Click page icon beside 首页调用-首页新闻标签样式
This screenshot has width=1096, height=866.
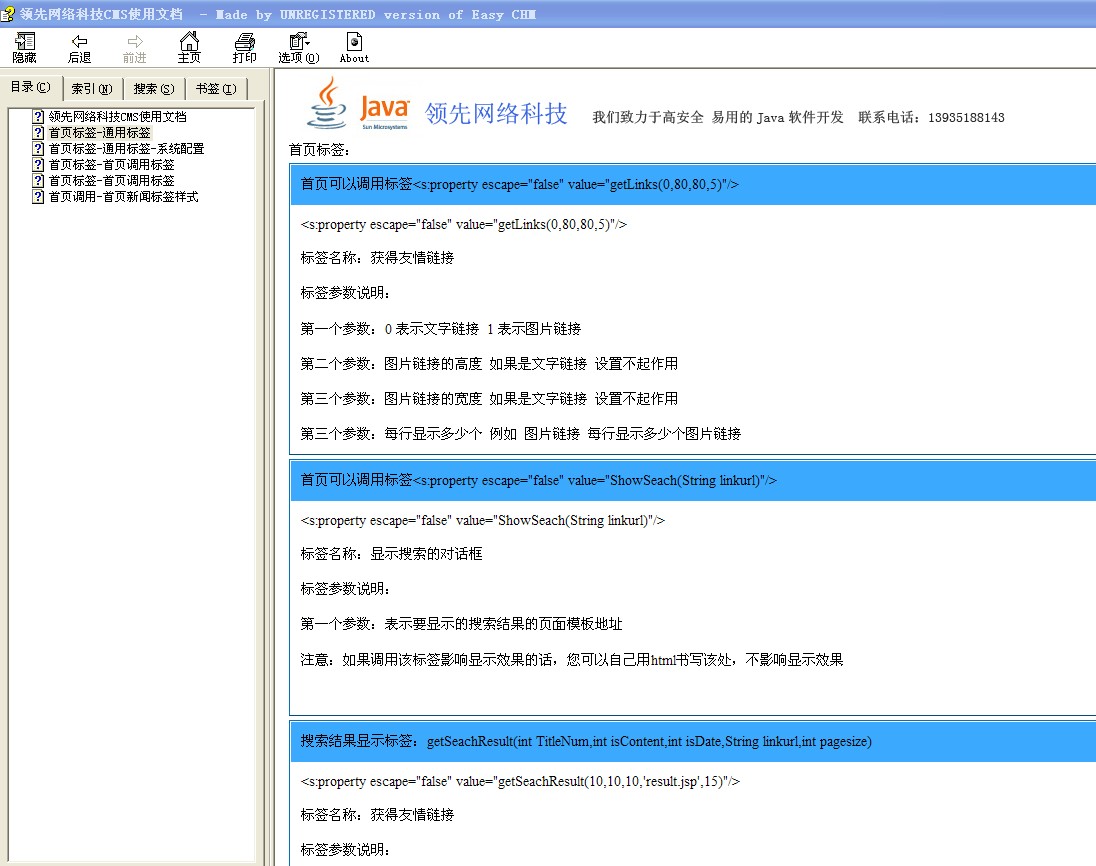point(38,197)
